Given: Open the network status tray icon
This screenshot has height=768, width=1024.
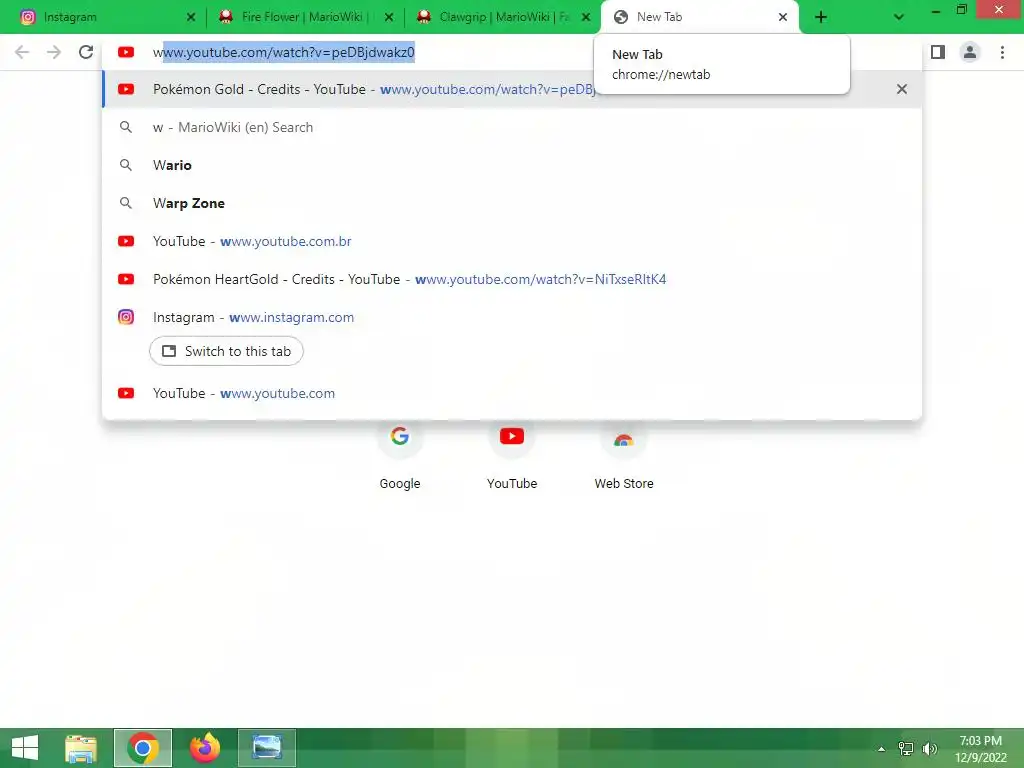Looking at the screenshot, I should [906, 749].
